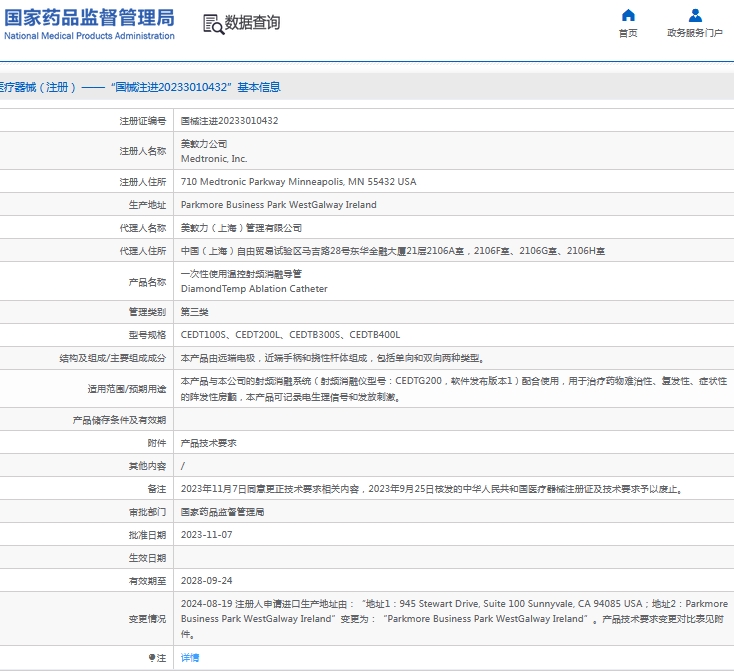This screenshot has width=734, height=672.
Task: Open the 政务服务门户 user icon
Action: pos(695,15)
